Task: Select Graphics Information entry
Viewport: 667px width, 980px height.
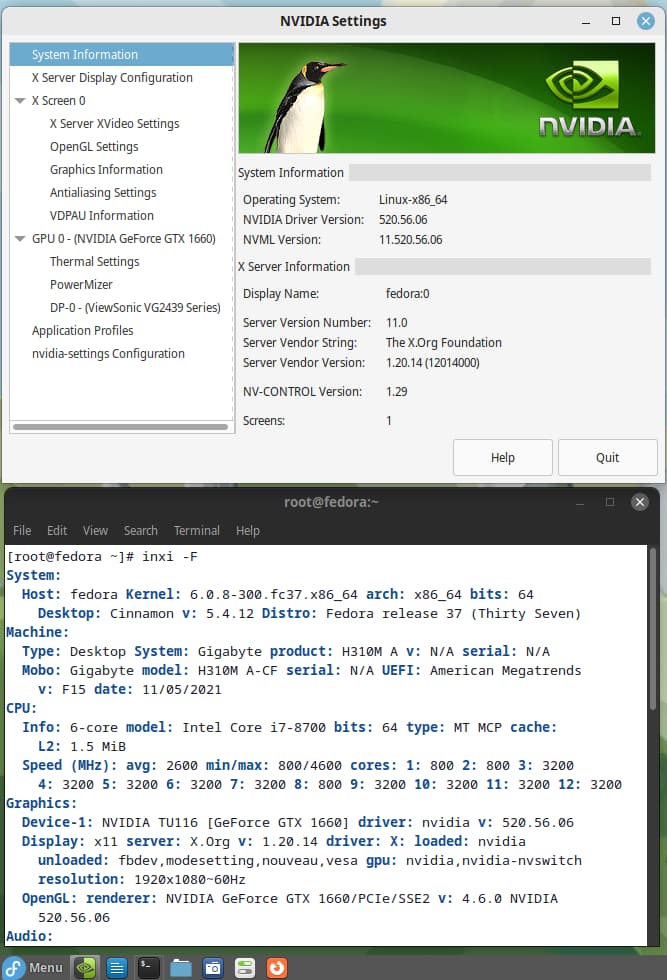Action: [106, 170]
